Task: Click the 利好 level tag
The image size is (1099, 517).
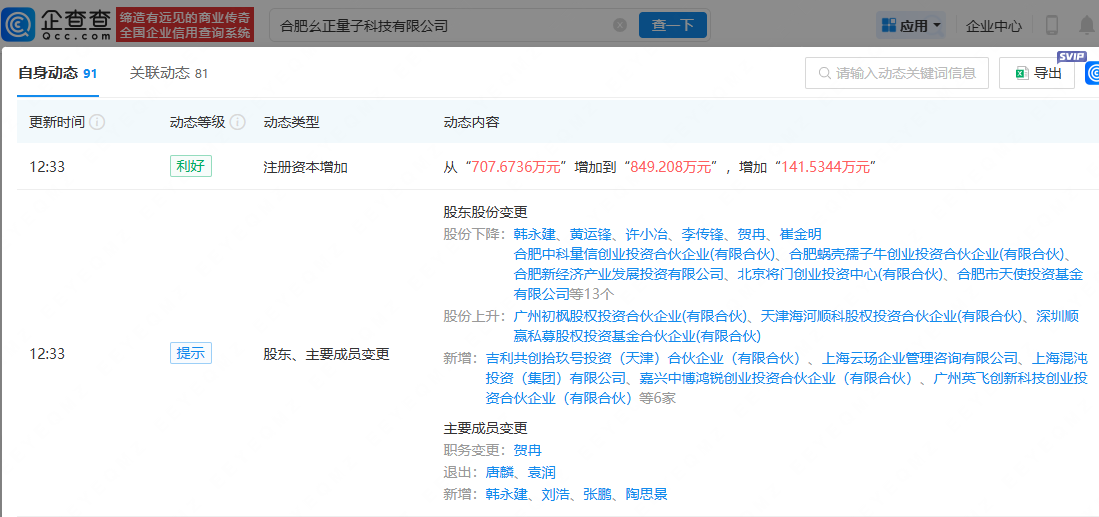Action: point(190,166)
